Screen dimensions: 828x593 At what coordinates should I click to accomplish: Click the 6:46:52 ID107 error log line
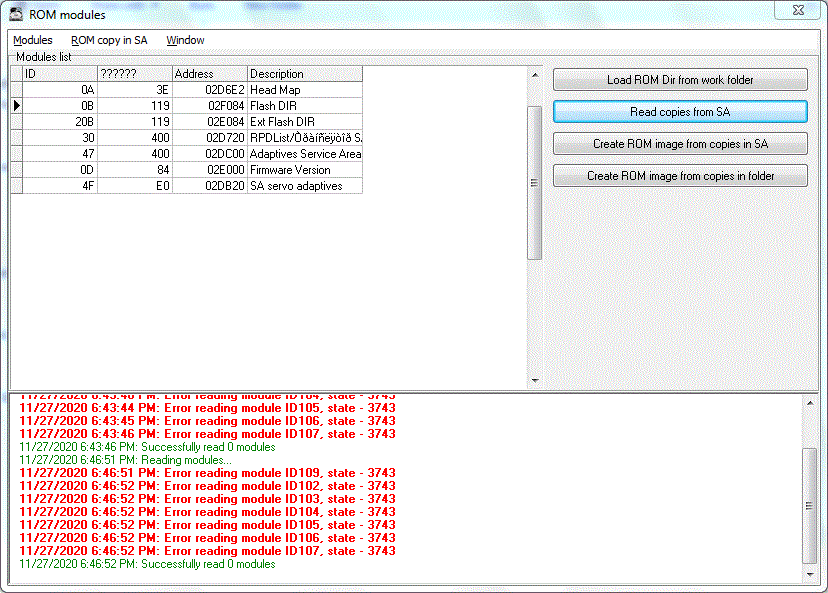click(208, 551)
